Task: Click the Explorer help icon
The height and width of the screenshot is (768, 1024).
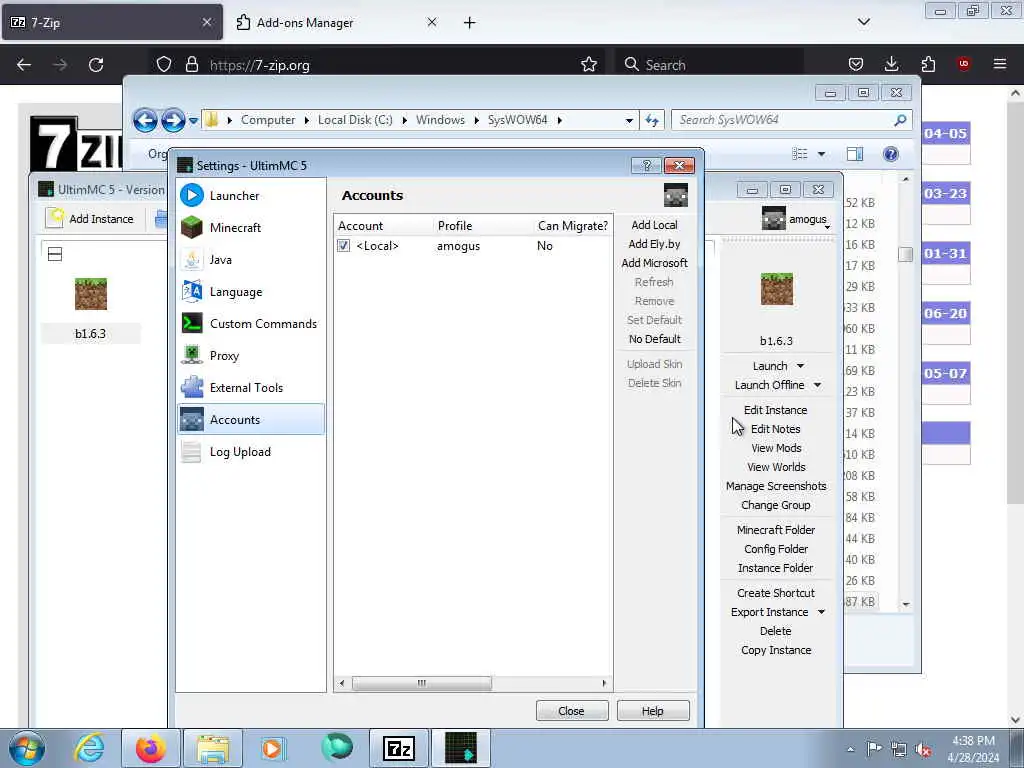Action: (x=891, y=153)
